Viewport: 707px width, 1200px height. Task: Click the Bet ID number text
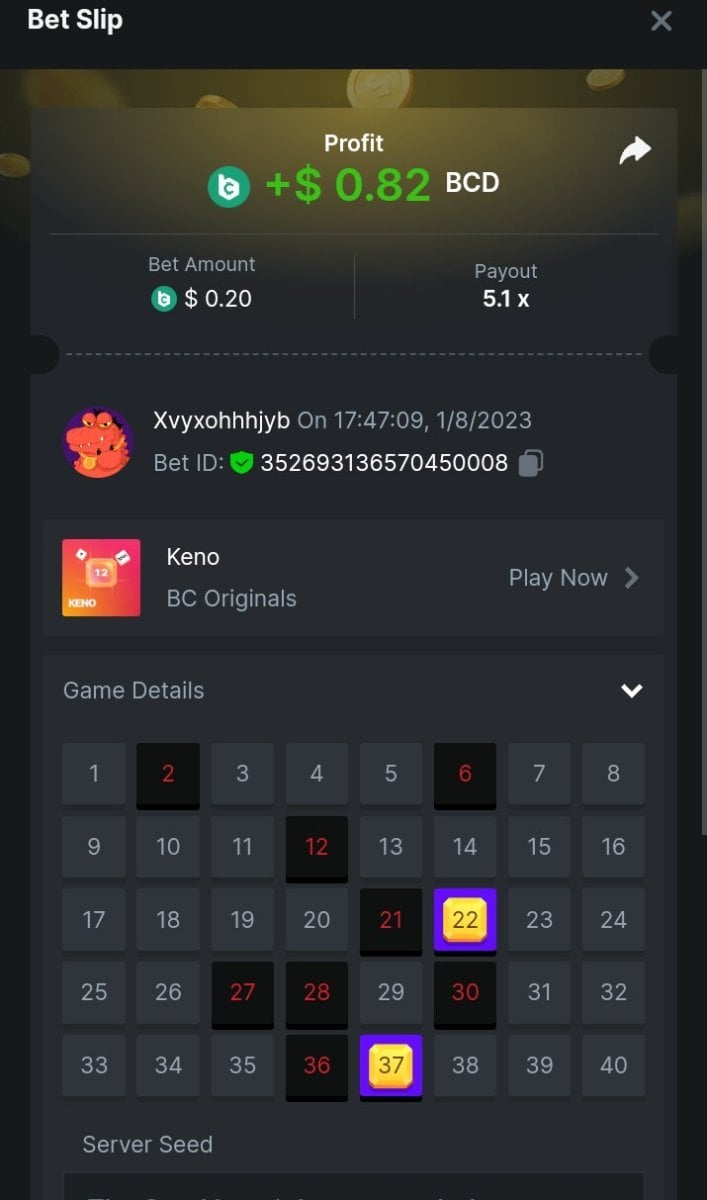pos(384,463)
